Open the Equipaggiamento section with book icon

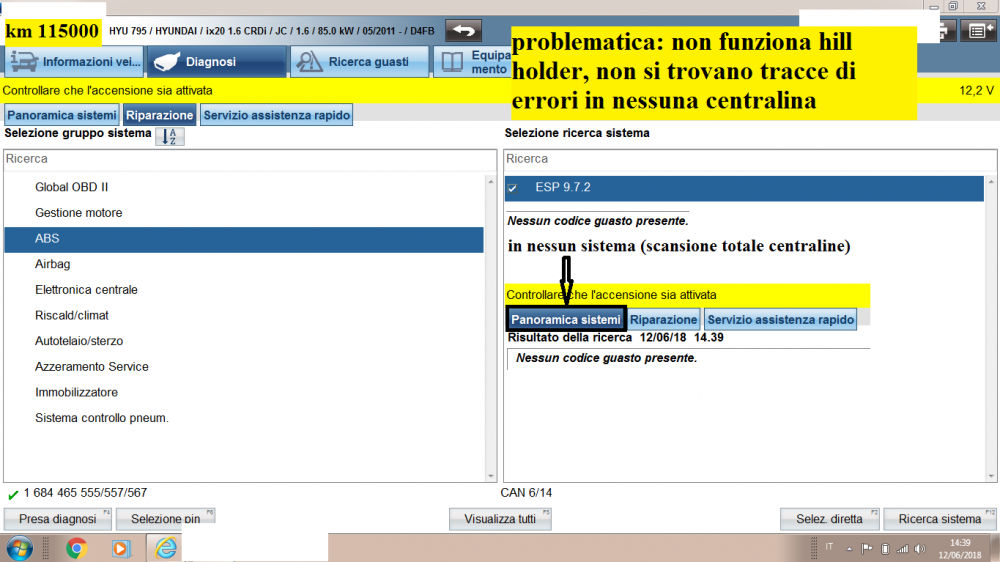pyautogui.click(x=473, y=62)
